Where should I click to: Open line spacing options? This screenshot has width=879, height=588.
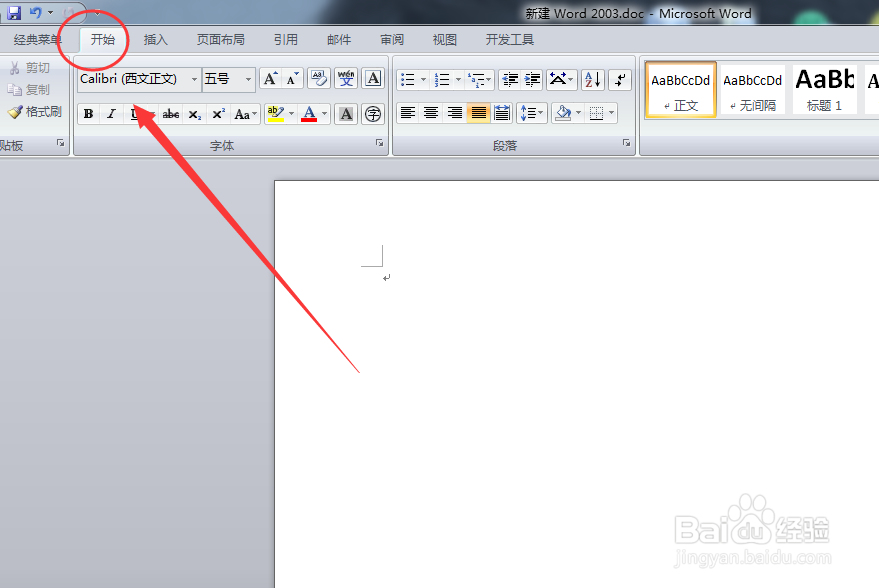click(531, 114)
